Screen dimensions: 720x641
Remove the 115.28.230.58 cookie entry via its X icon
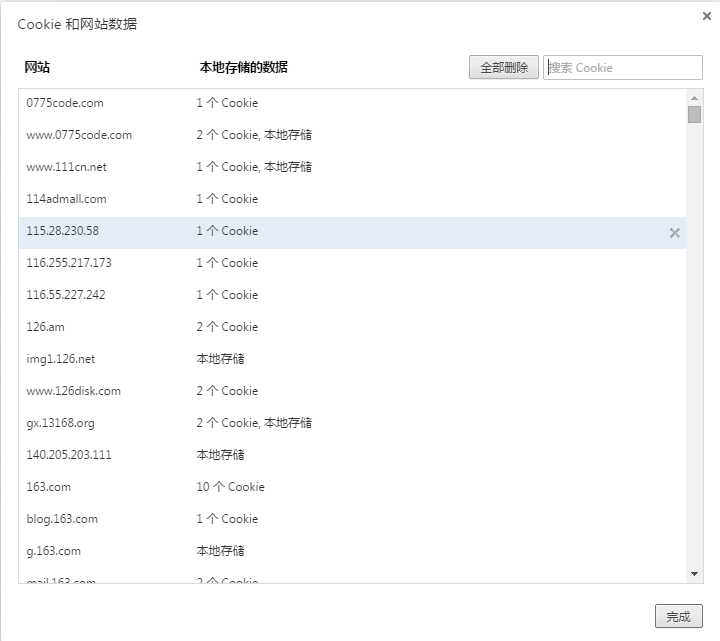pos(674,233)
